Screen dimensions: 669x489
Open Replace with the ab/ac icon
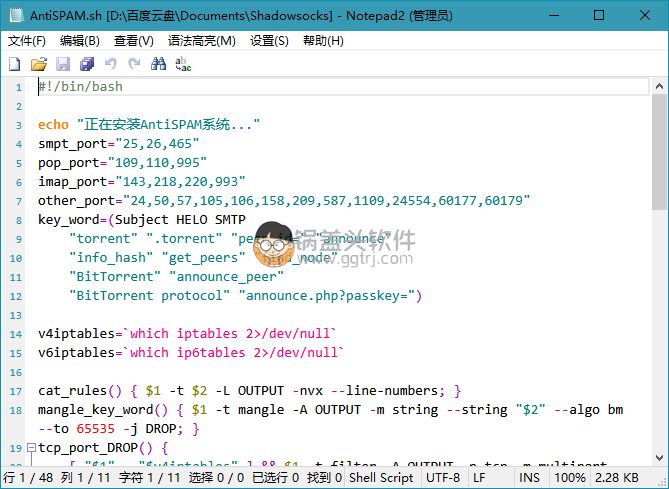click(183, 64)
